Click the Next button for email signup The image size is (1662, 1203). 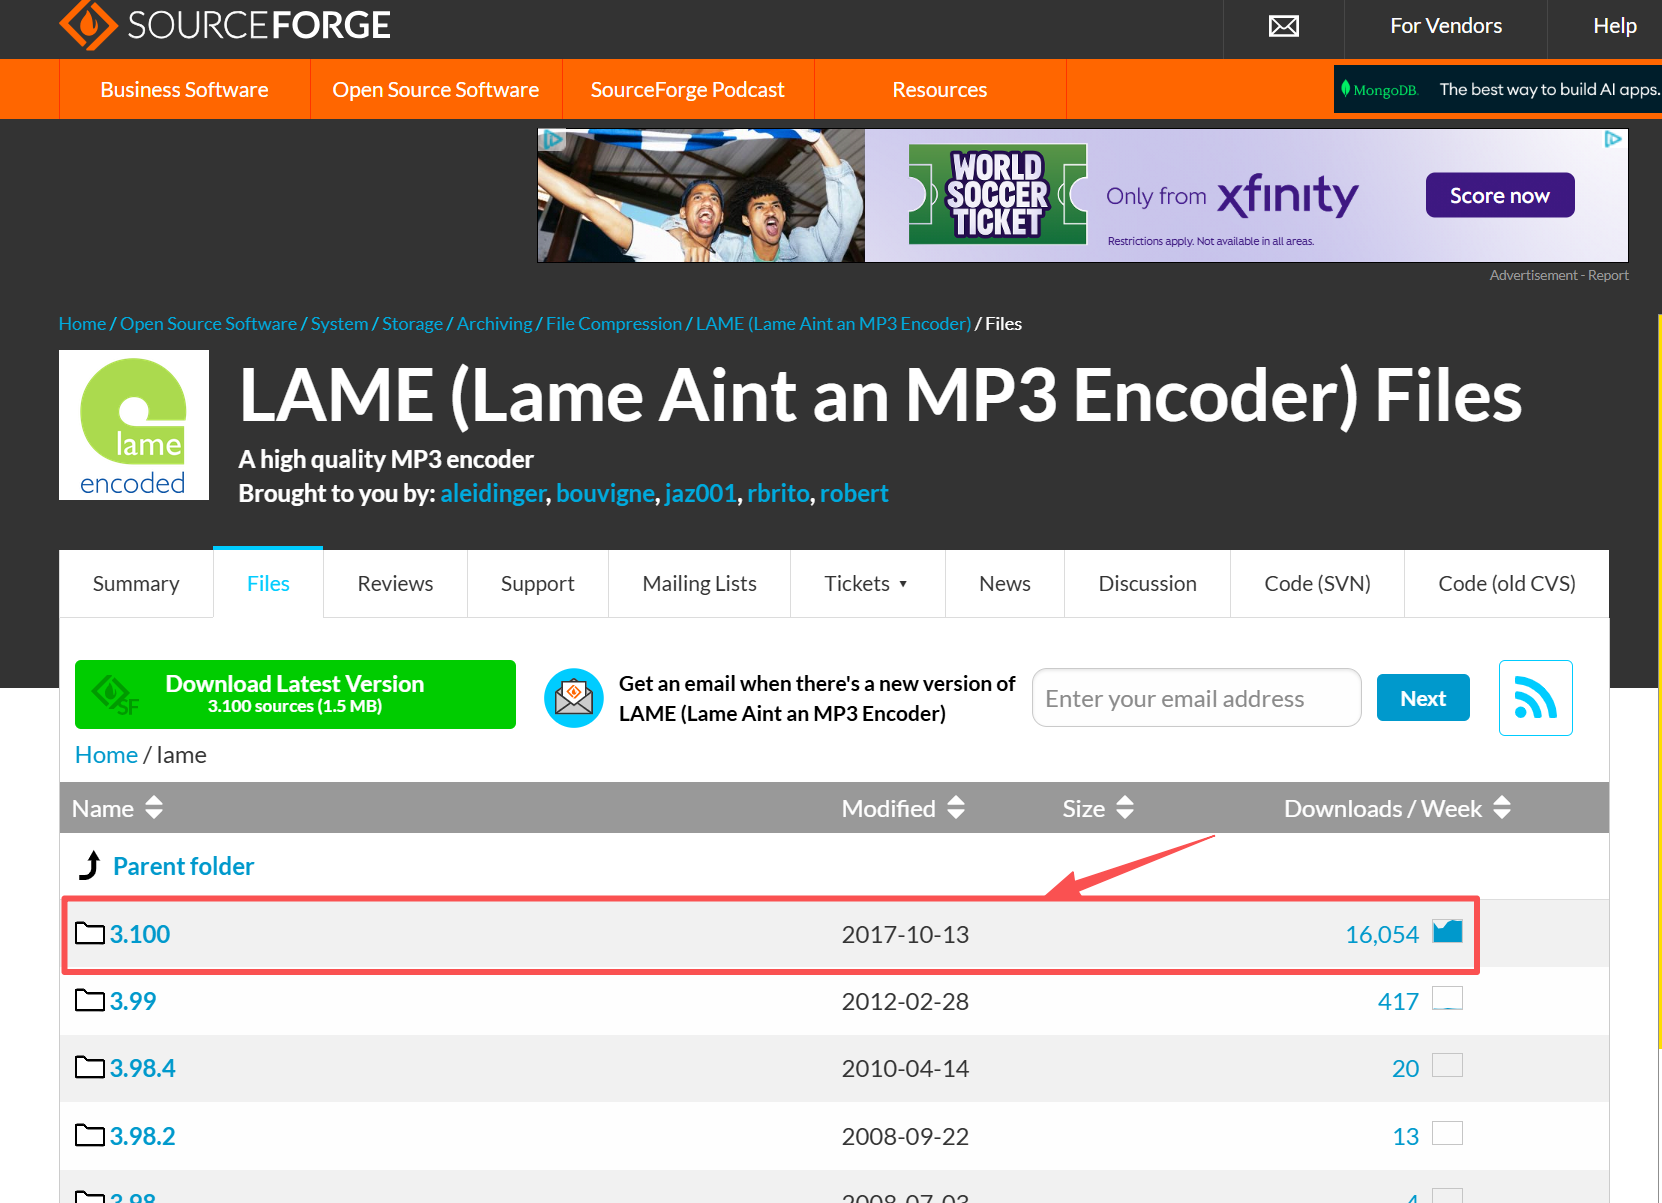point(1423,698)
